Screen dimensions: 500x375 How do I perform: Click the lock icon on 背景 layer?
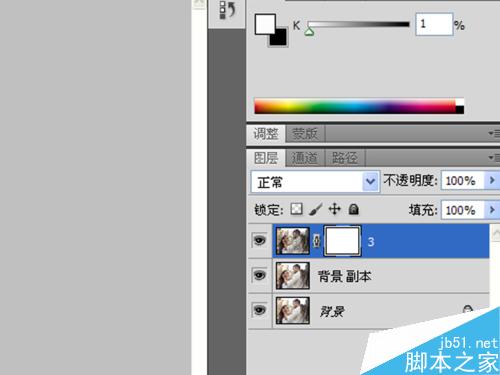[x=468, y=309]
